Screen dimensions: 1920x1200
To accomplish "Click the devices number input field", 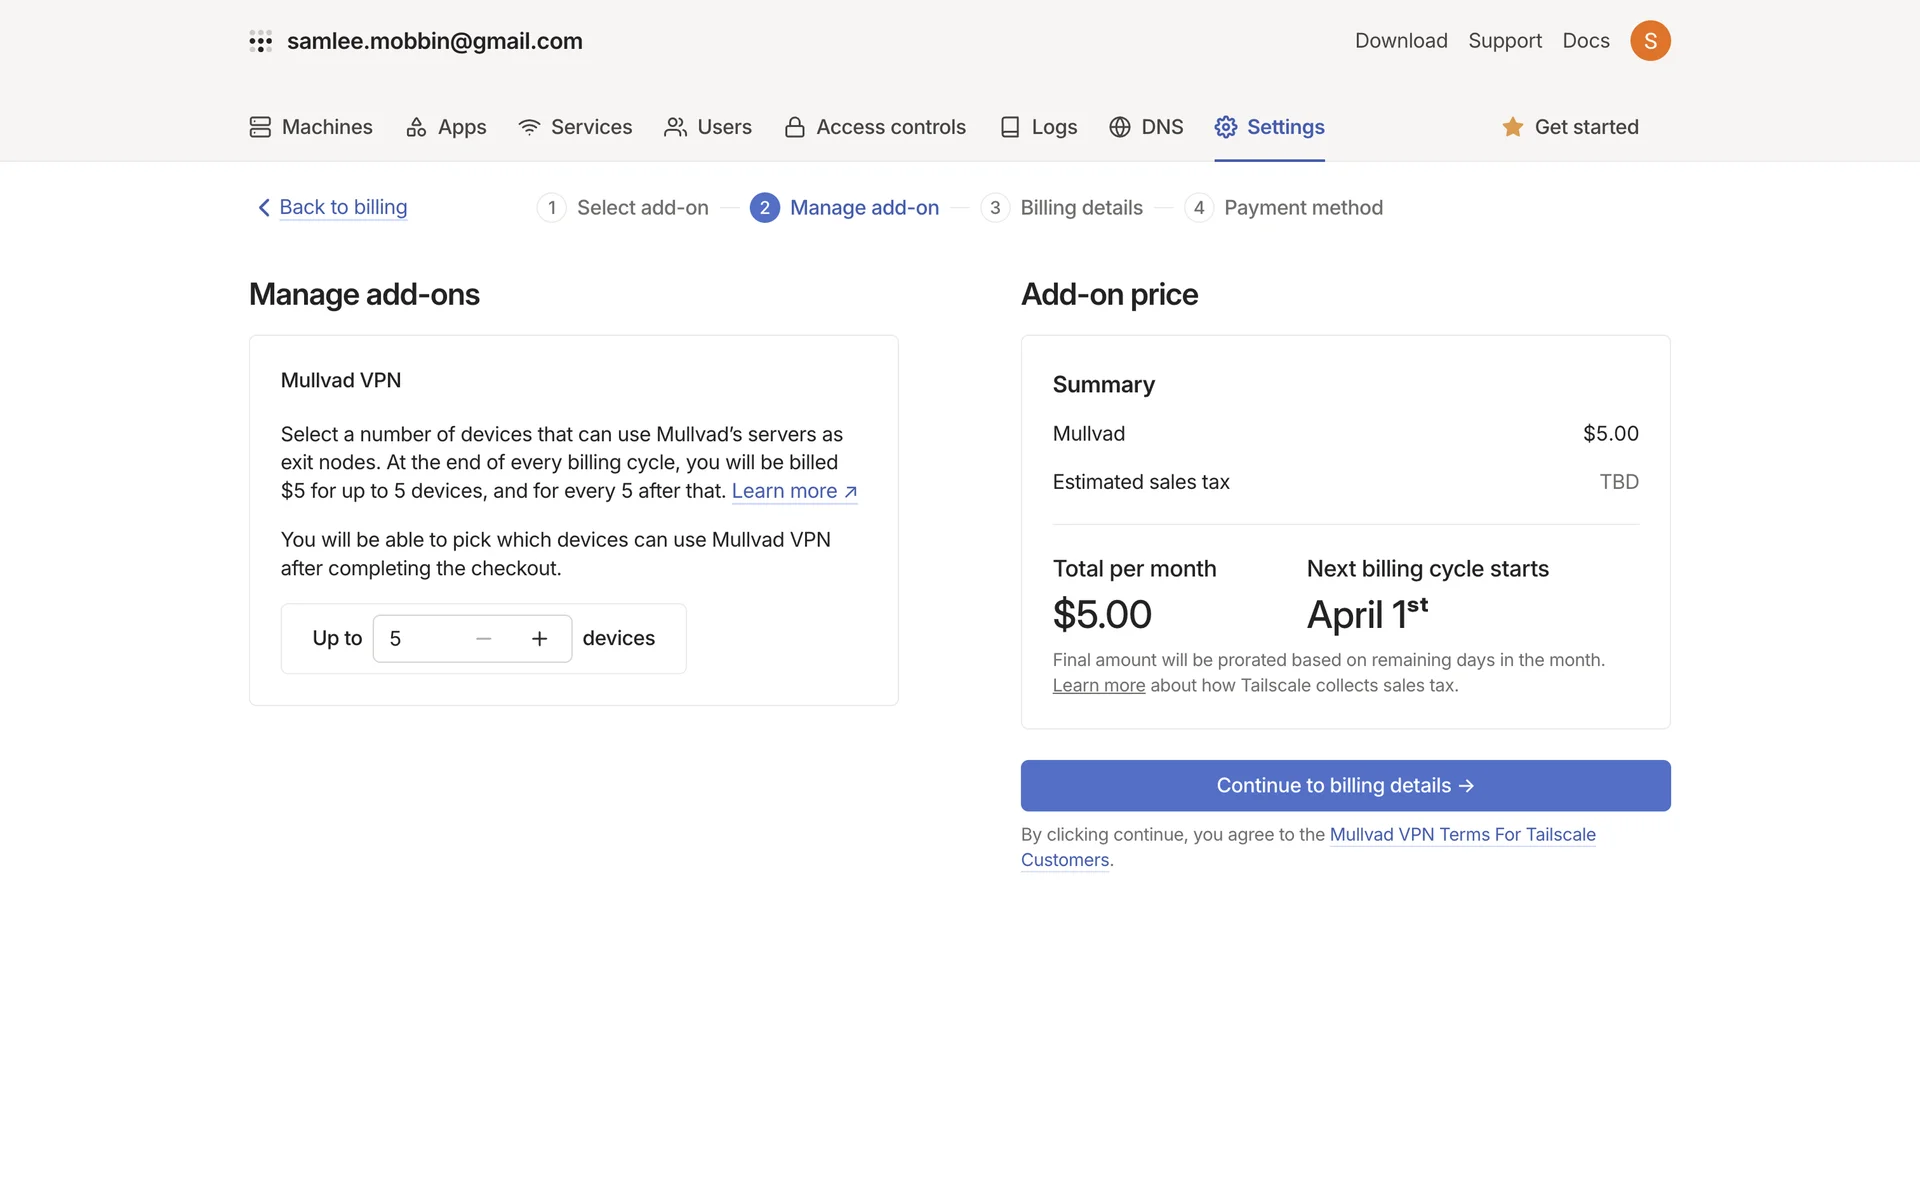I will pos(420,639).
